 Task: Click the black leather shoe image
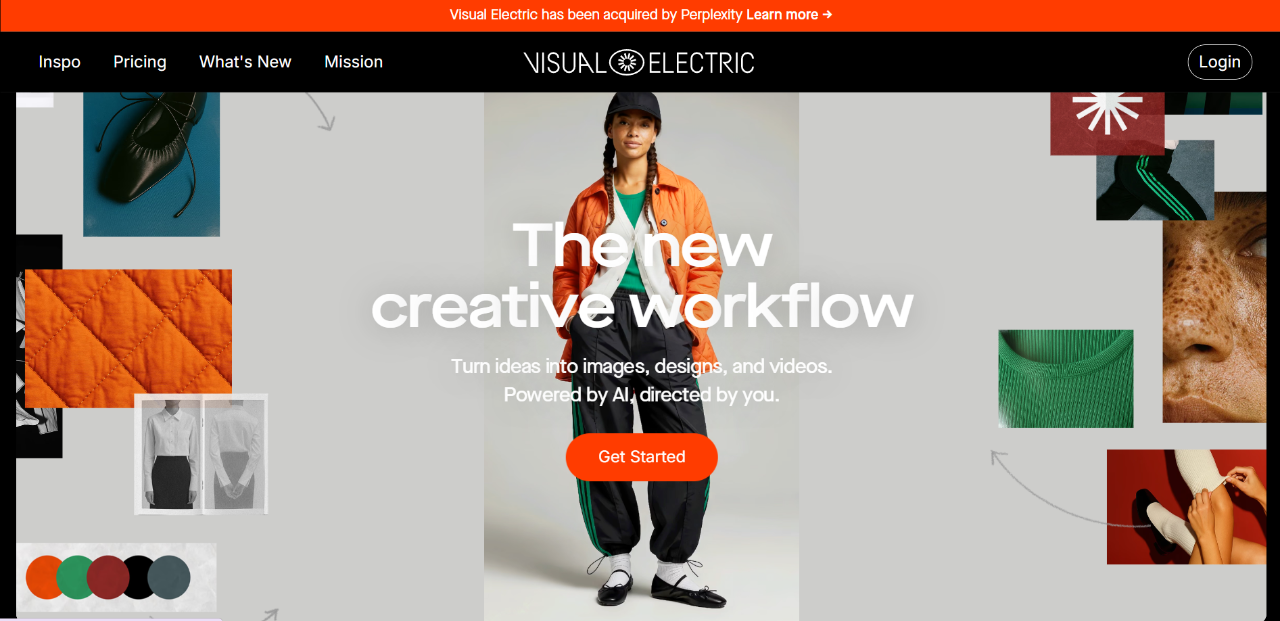coord(151,164)
